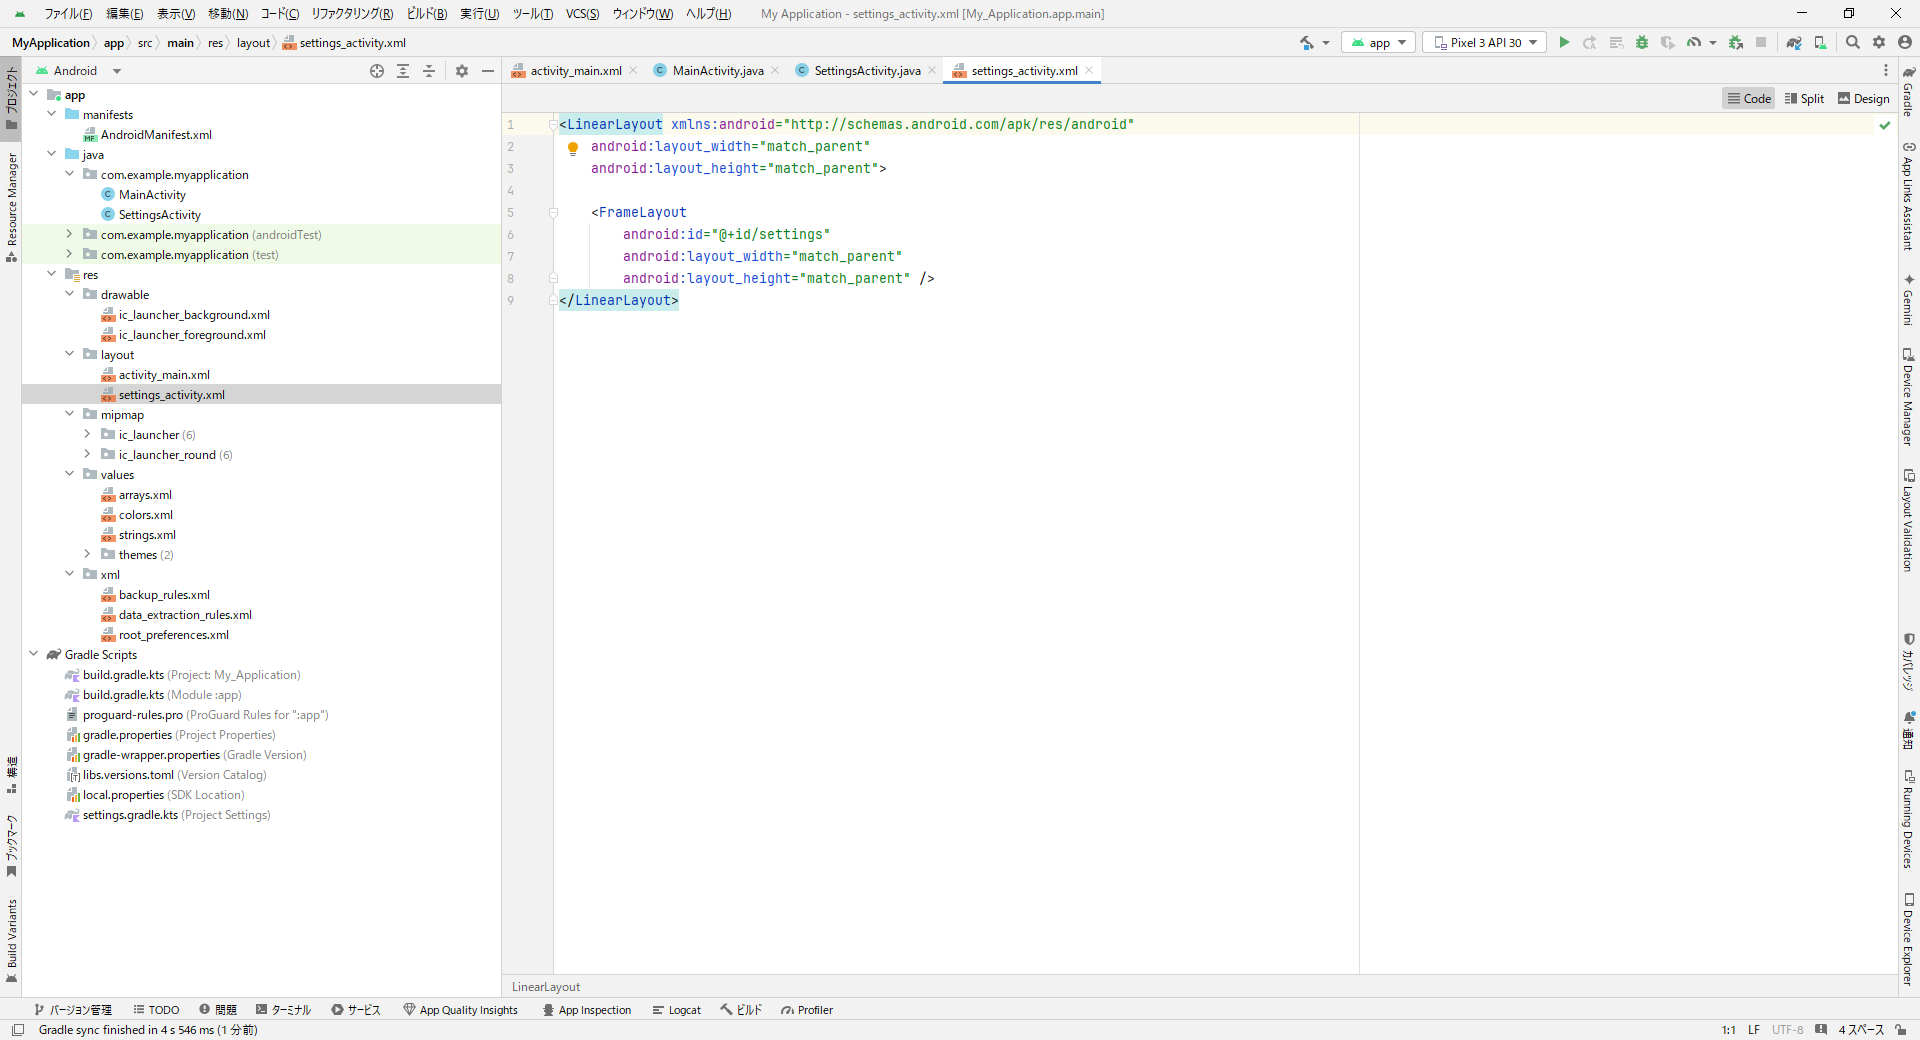Open the Logcat tool window button
1920x1040 pixels.
[677, 1010]
